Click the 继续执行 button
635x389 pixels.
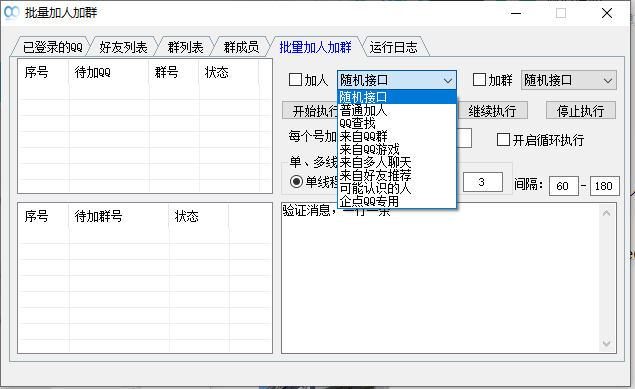coord(492,111)
